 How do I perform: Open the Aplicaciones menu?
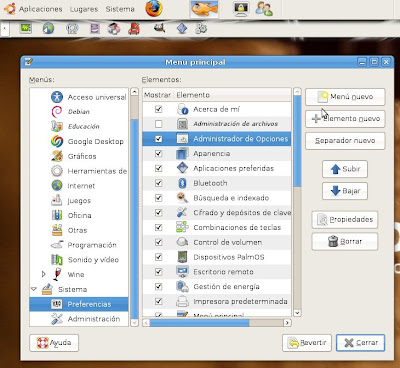tap(41, 9)
